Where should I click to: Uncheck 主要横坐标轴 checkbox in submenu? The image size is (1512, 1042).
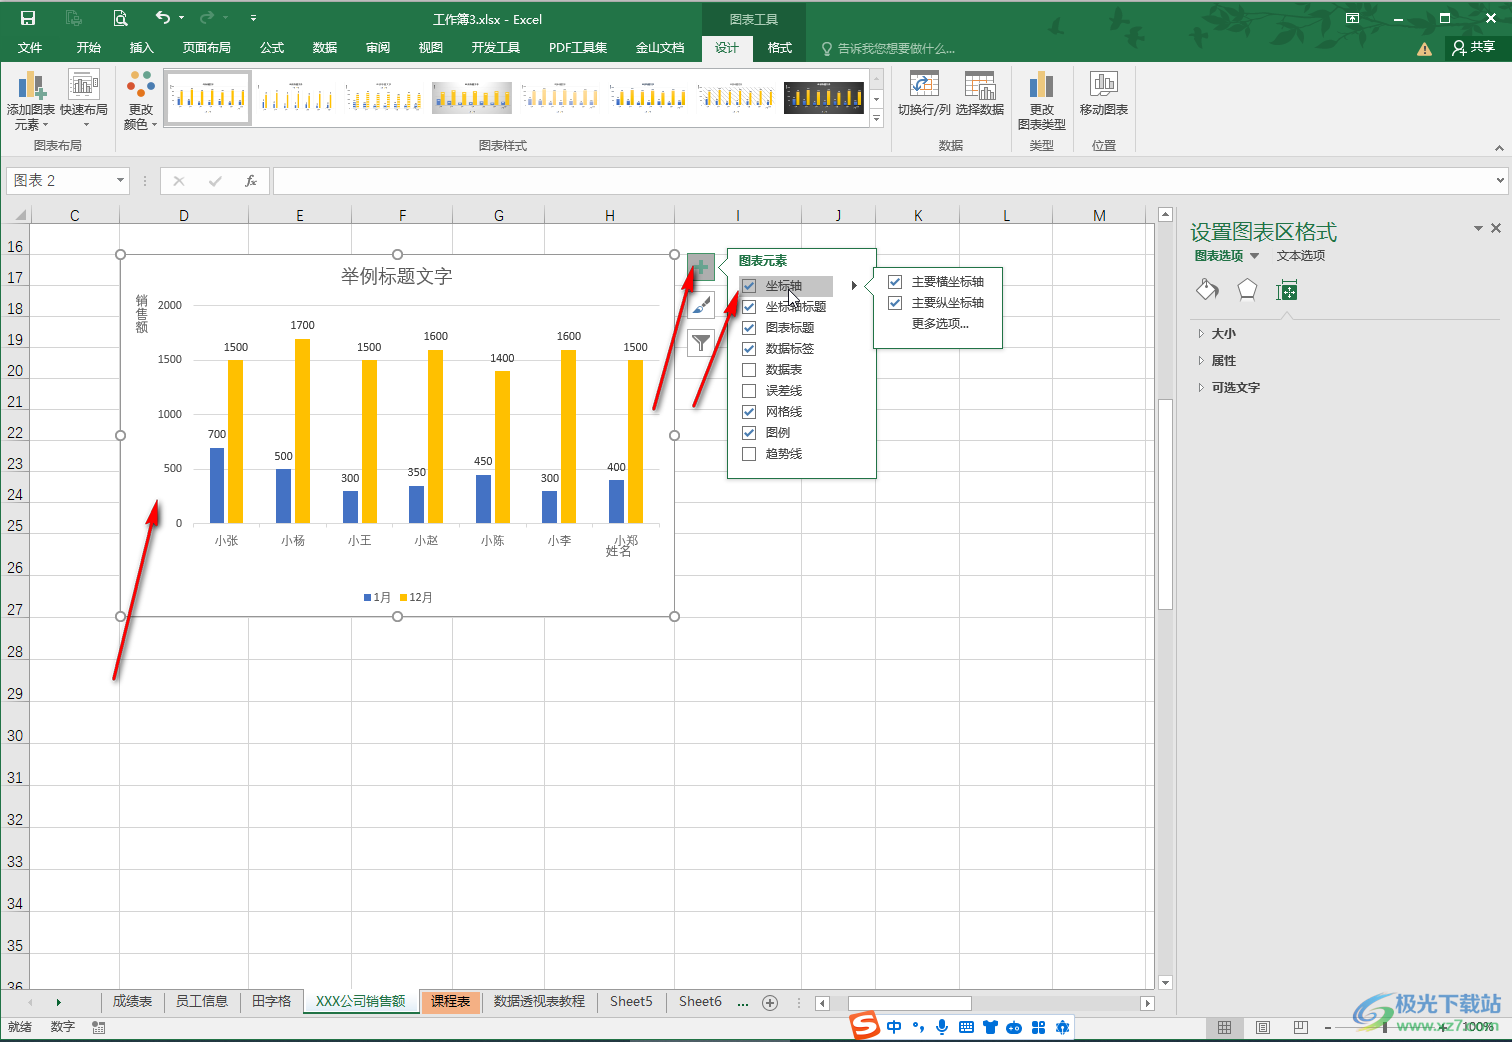coord(895,282)
